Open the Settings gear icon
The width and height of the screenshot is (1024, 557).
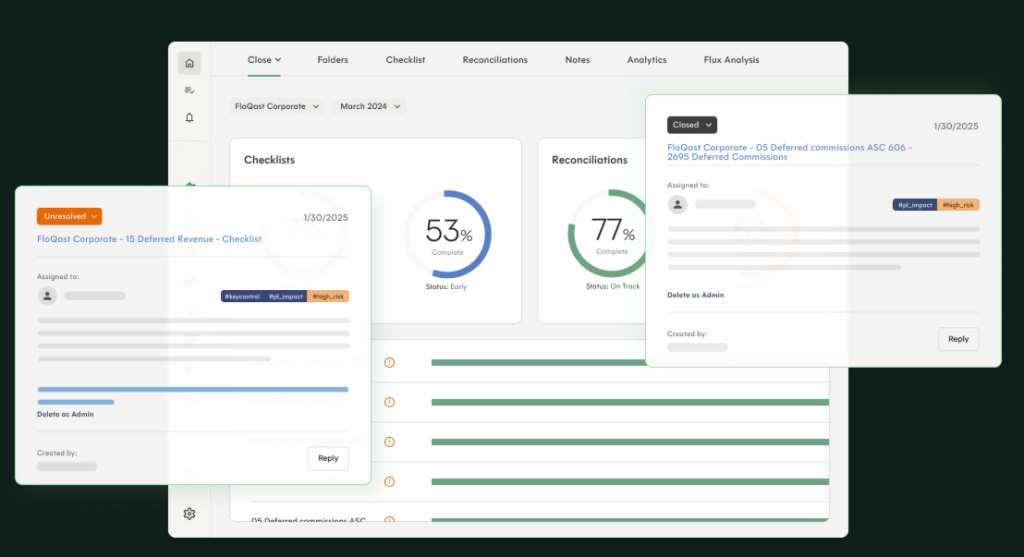(x=189, y=514)
